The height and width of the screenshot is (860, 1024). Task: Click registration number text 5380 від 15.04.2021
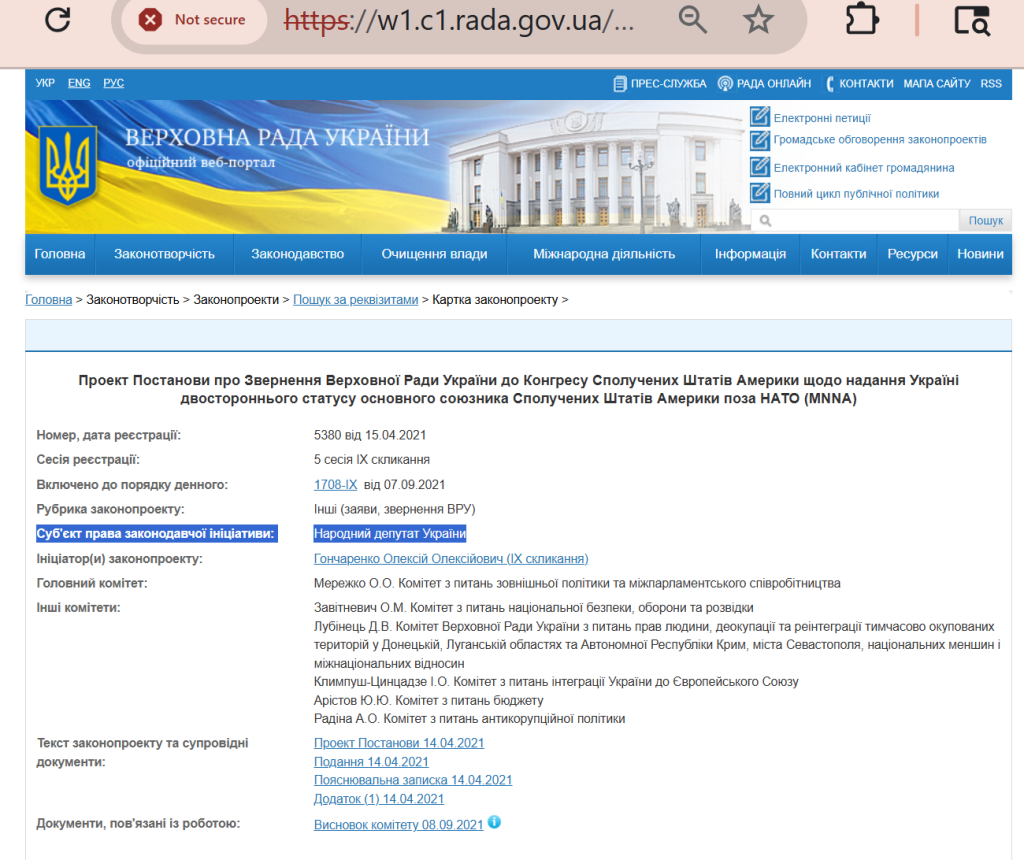click(x=370, y=436)
